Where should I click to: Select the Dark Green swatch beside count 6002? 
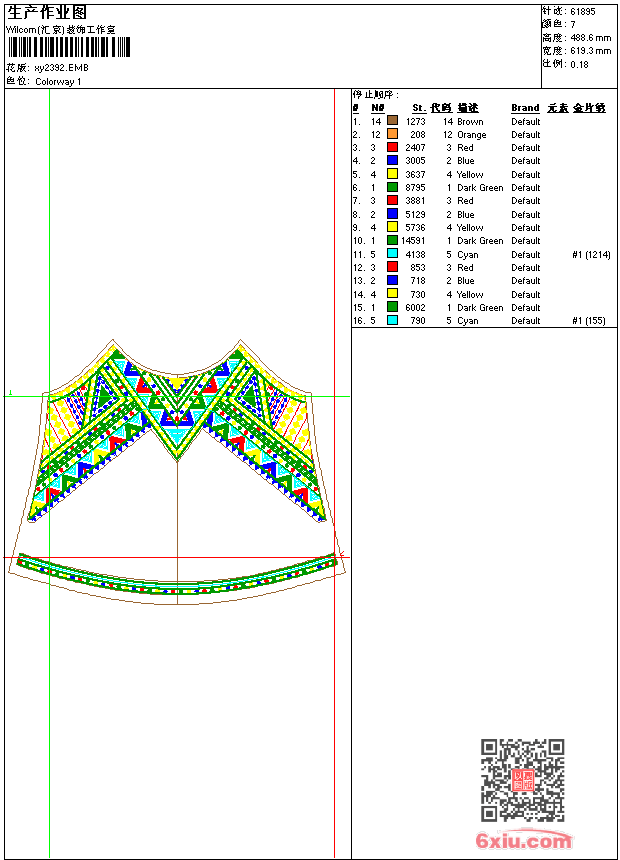tap(392, 307)
